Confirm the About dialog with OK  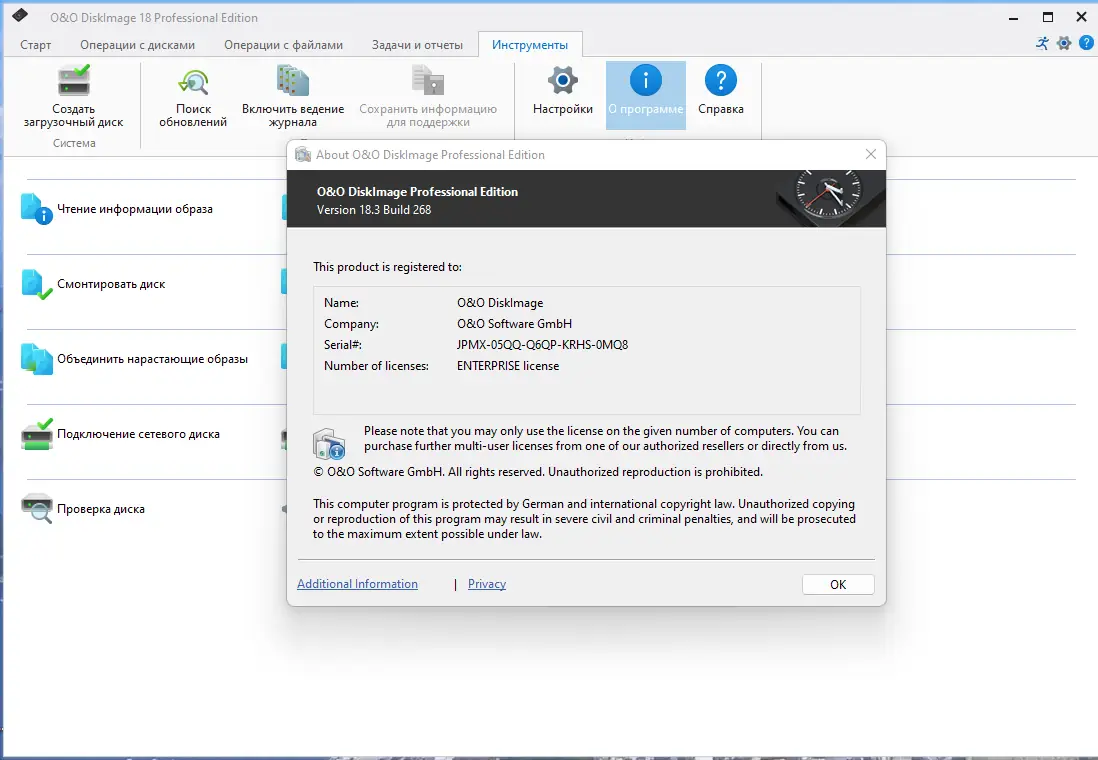pyautogui.click(x=837, y=584)
